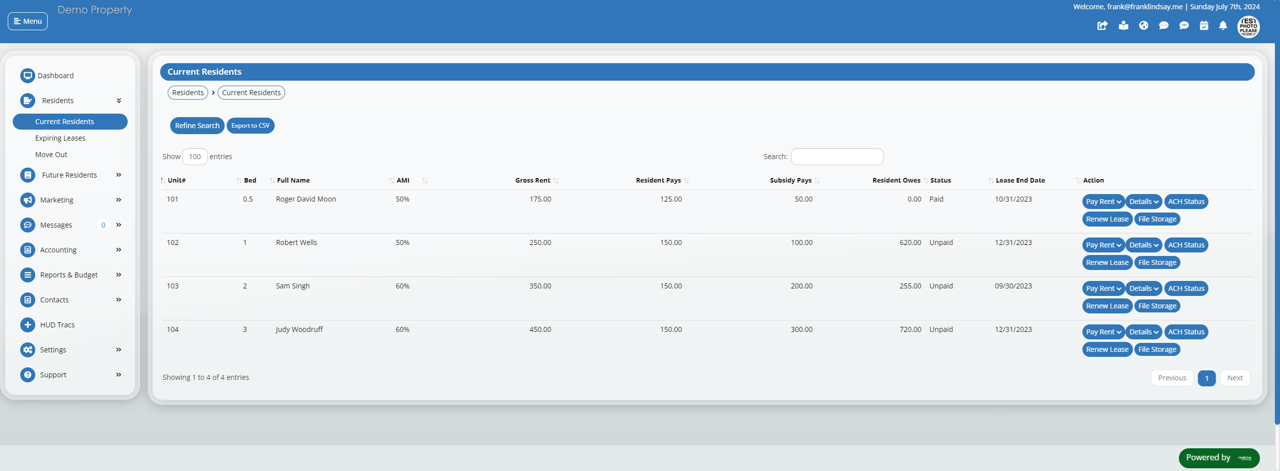Expand the Marketing menu chevron
Screen dimensions: 1280x471
click(119, 200)
